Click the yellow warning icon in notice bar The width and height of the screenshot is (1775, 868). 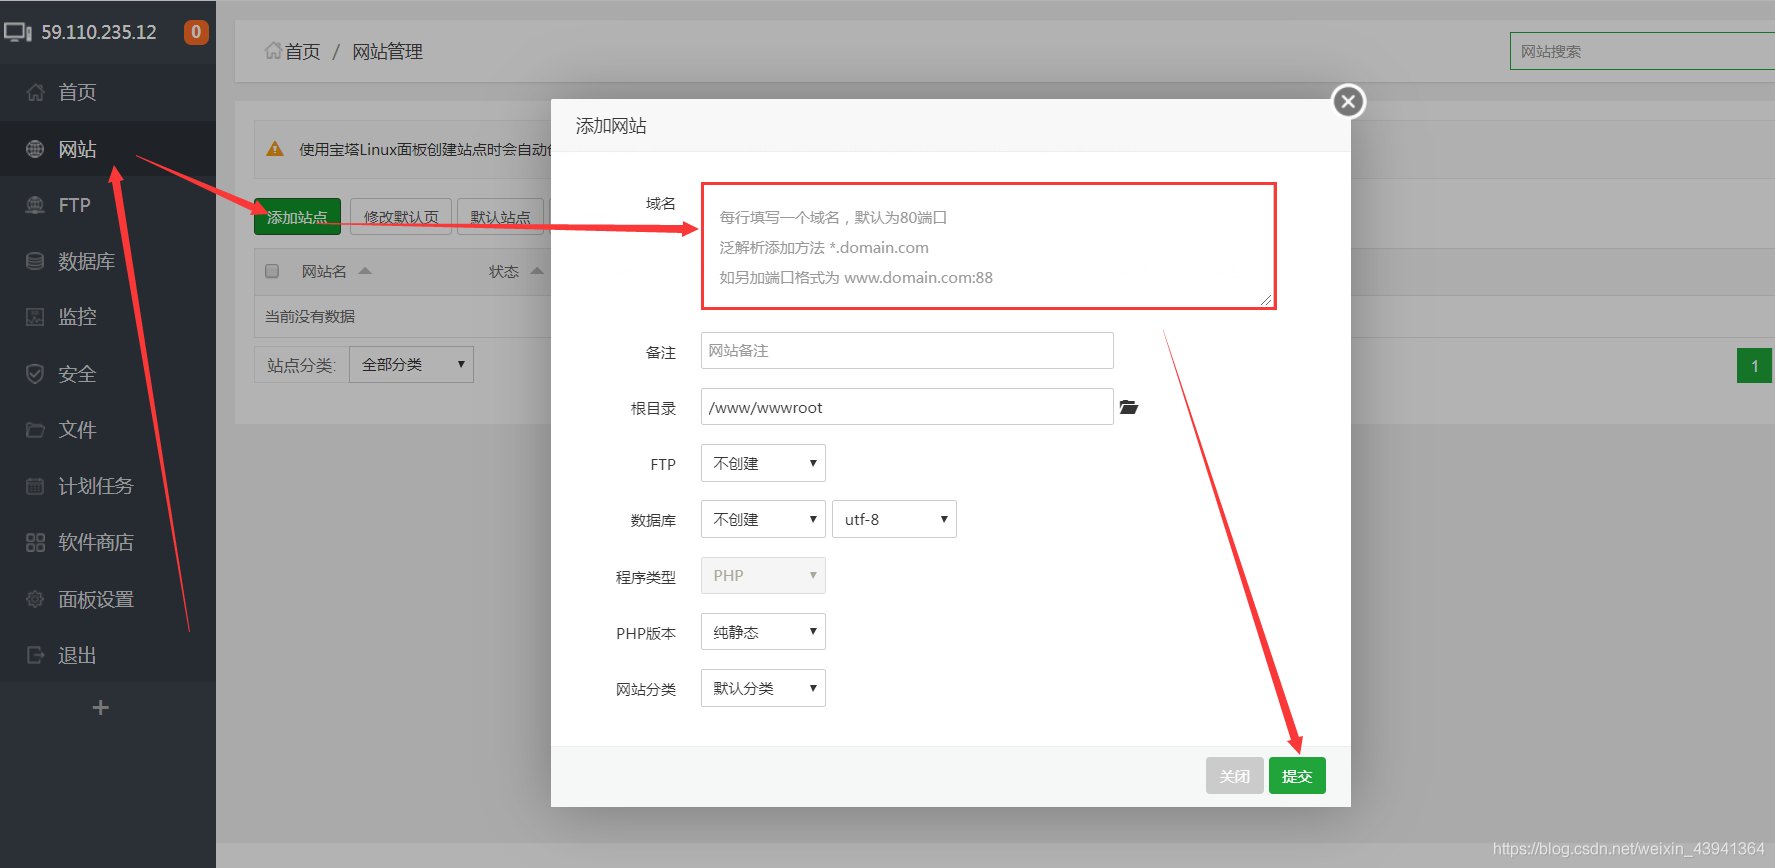pyautogui.click(x=275, y=149)
